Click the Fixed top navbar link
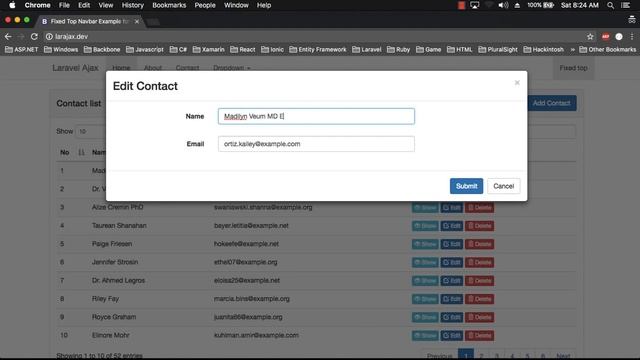The width and height of the screenshot is (640, 360). click(573, 68)
